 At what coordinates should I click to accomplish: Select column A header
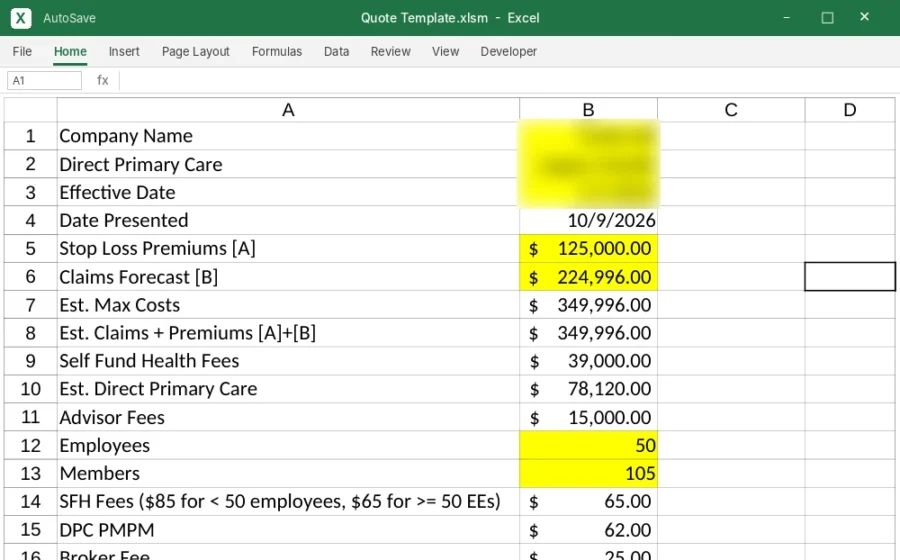[x=288, y=110]
